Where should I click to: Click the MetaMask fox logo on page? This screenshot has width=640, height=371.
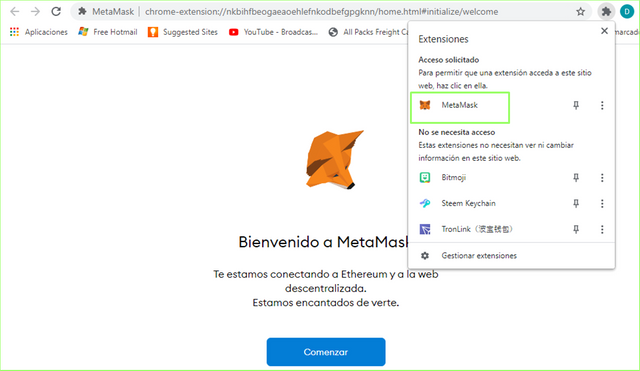335,160
